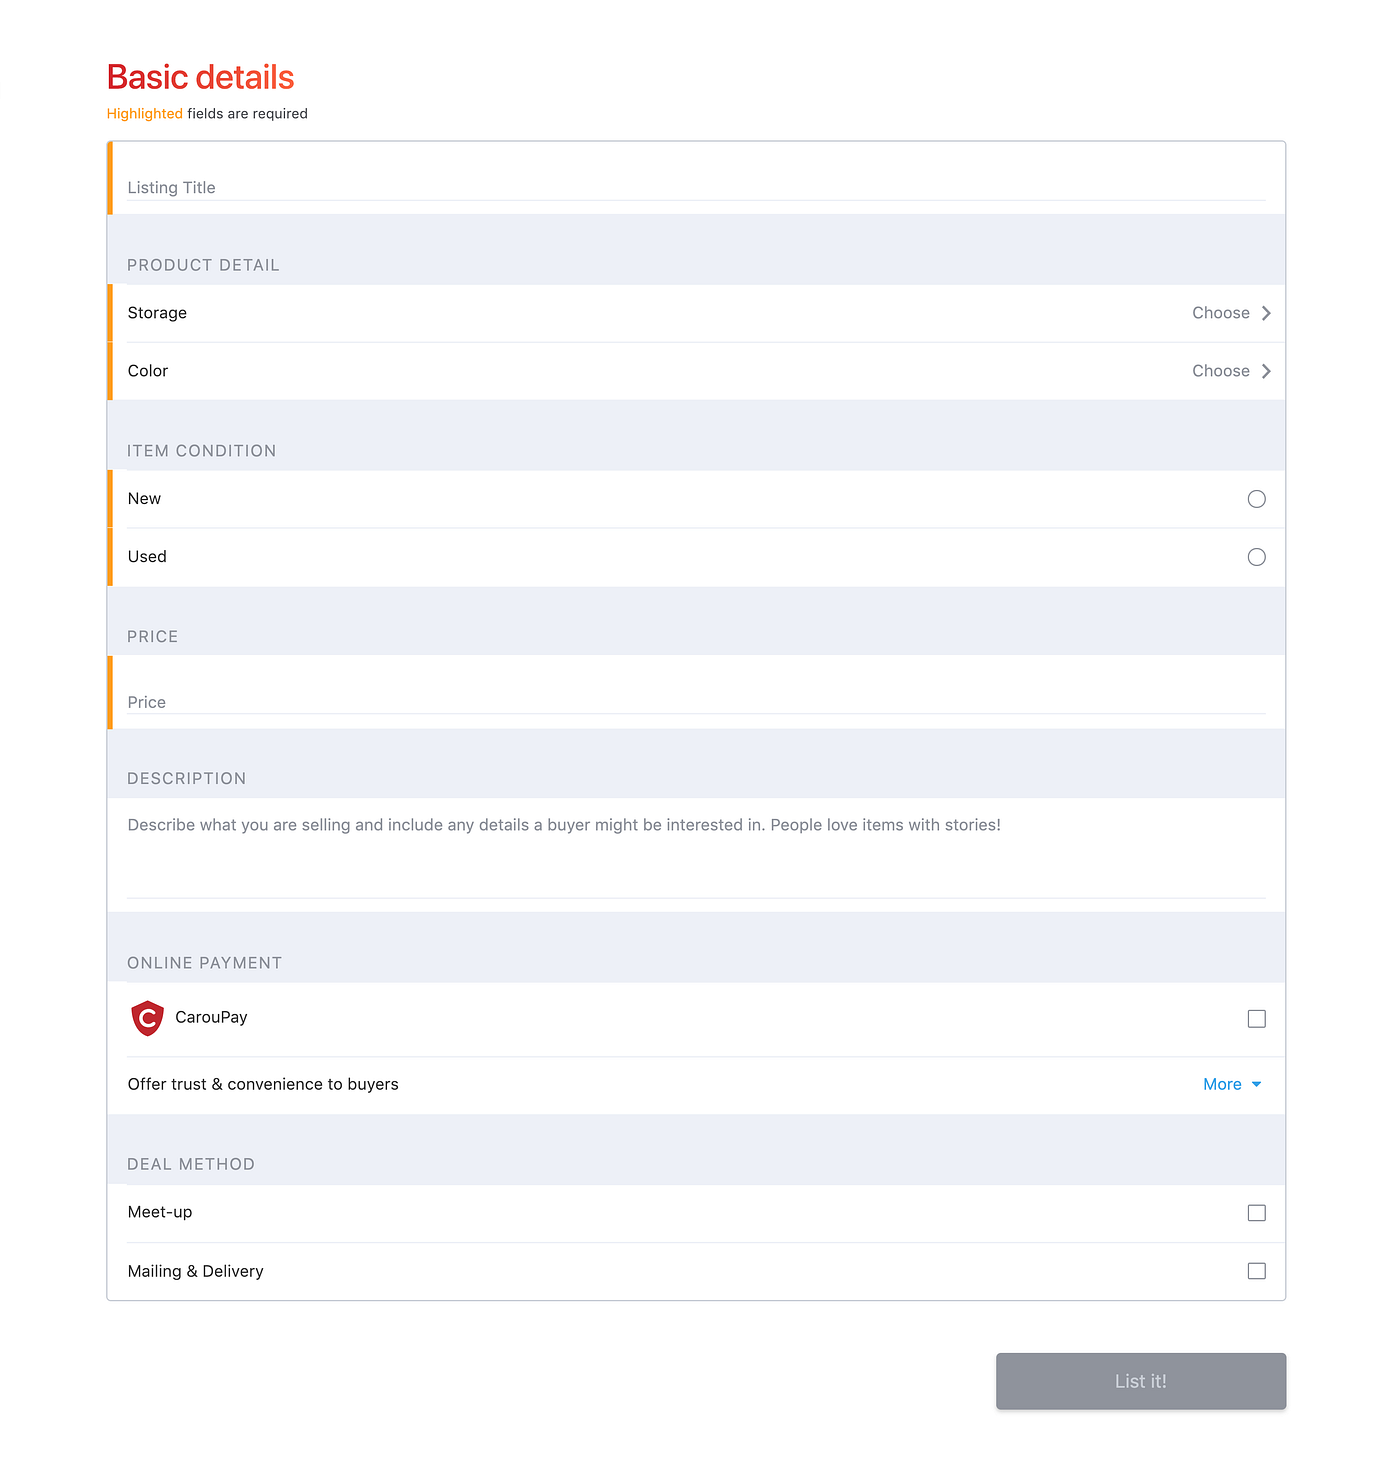This screenshot has height=1467, width=1400.
Task: Click the ONLINE PAYMENT section header
Action: [204, 962]
